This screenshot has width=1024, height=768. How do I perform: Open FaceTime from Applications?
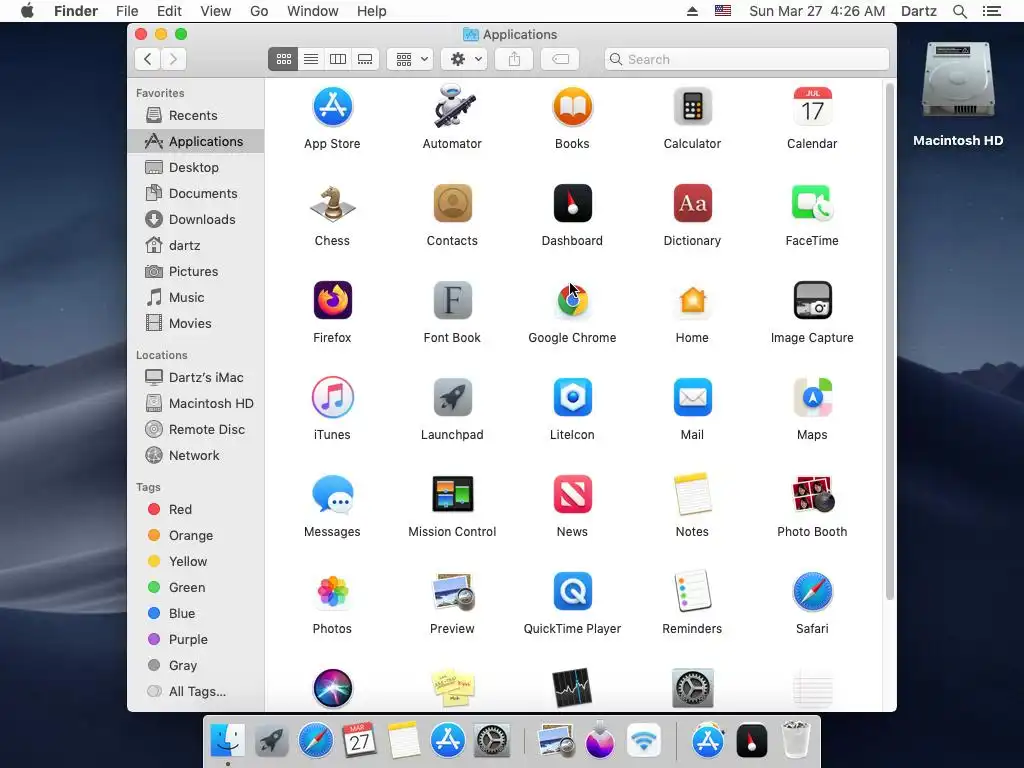click(x=812, y=204)
